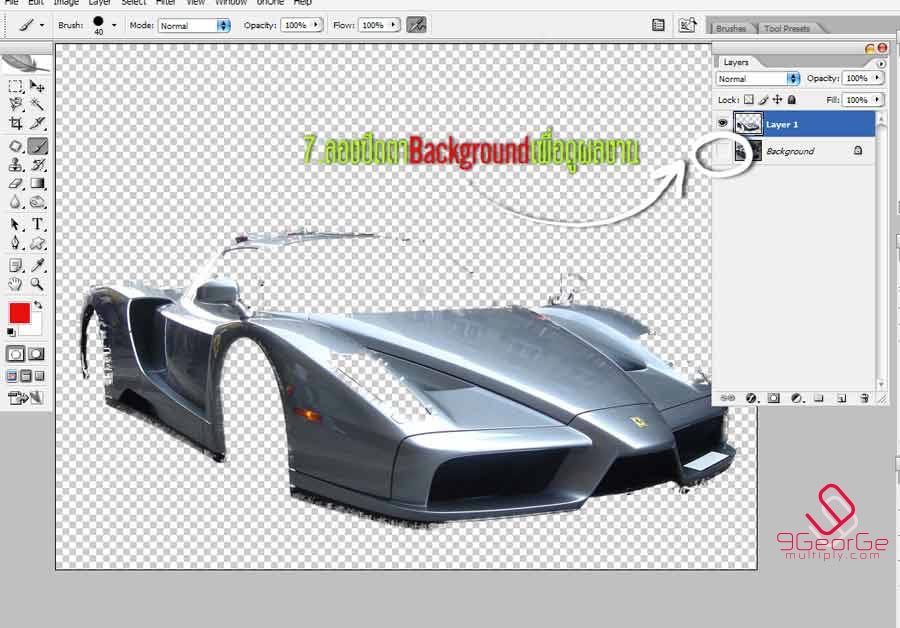This screenshot has width=900, height=628.
Task: Create new adjustment layer from Layers panel
Action: (796, 398)
